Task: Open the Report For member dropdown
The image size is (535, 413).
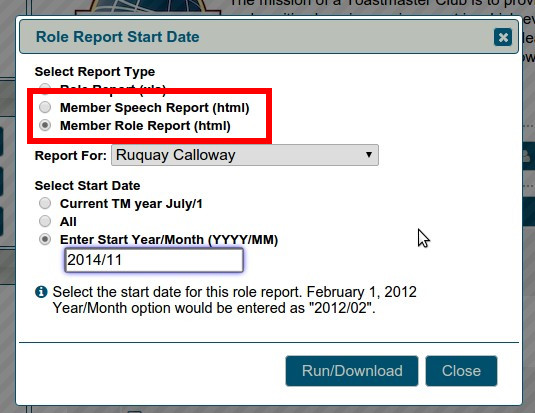Action: 245,155
